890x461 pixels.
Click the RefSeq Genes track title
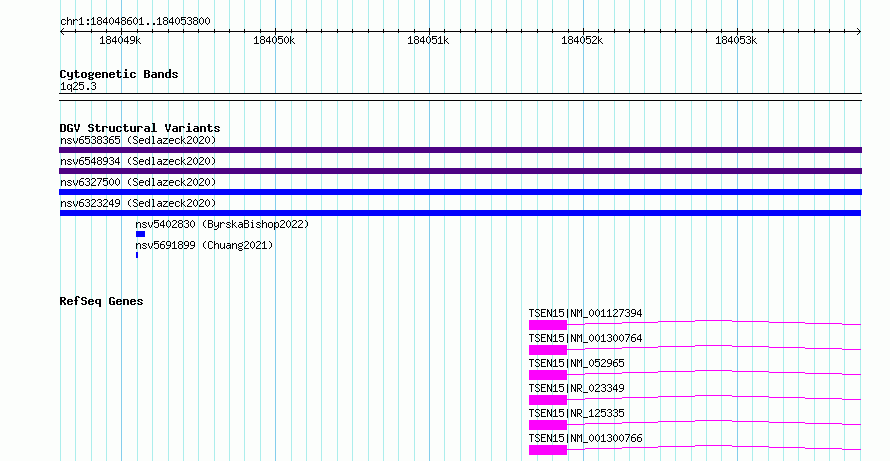pyautogui.click(x=101, y=301)
